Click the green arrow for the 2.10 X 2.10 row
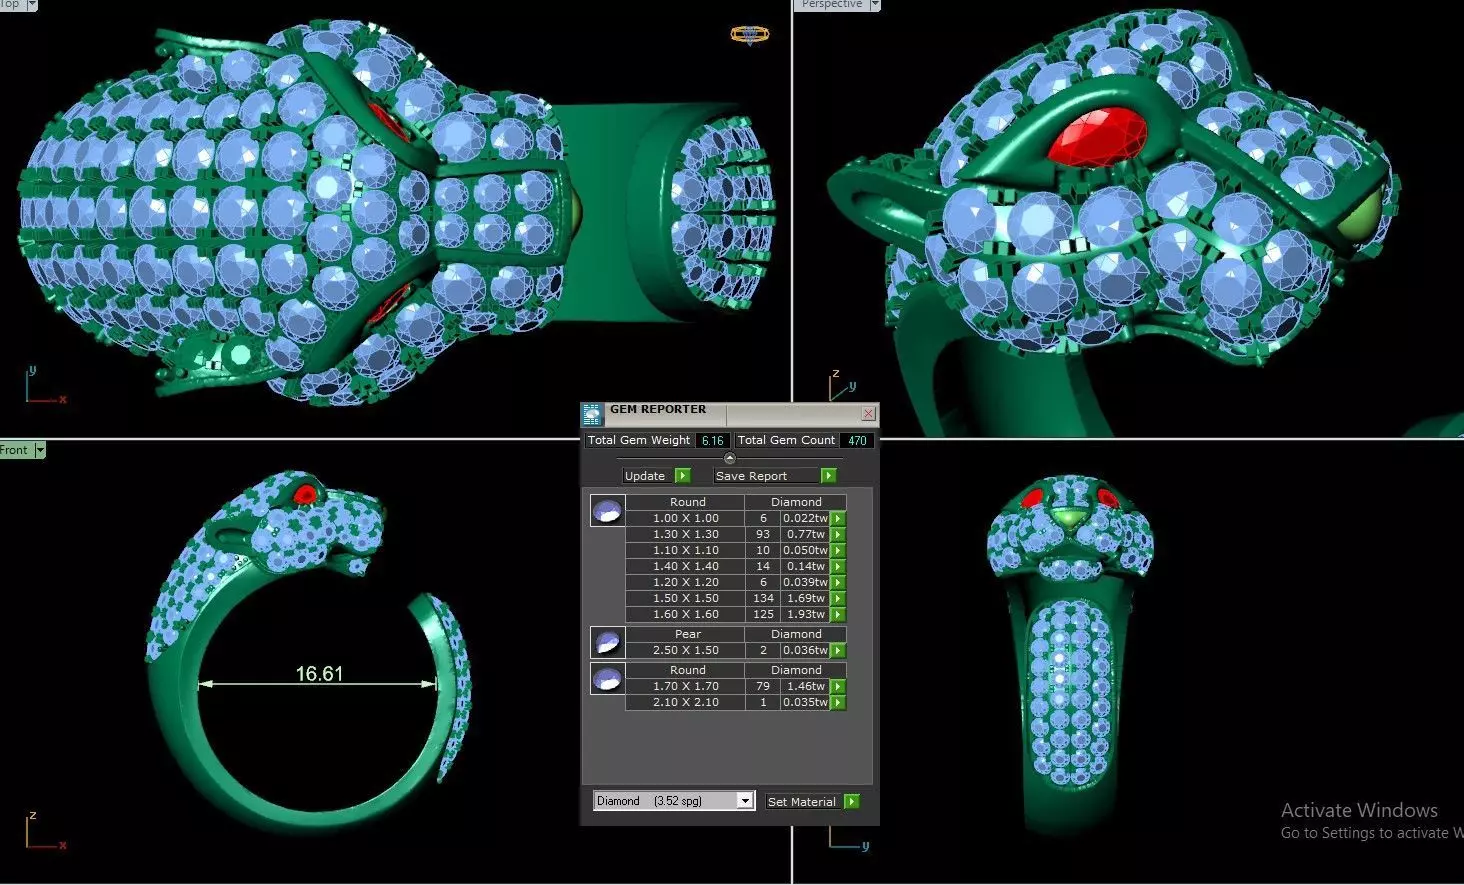Screen dimensions: 1464x885 click(x=838, y=702)
